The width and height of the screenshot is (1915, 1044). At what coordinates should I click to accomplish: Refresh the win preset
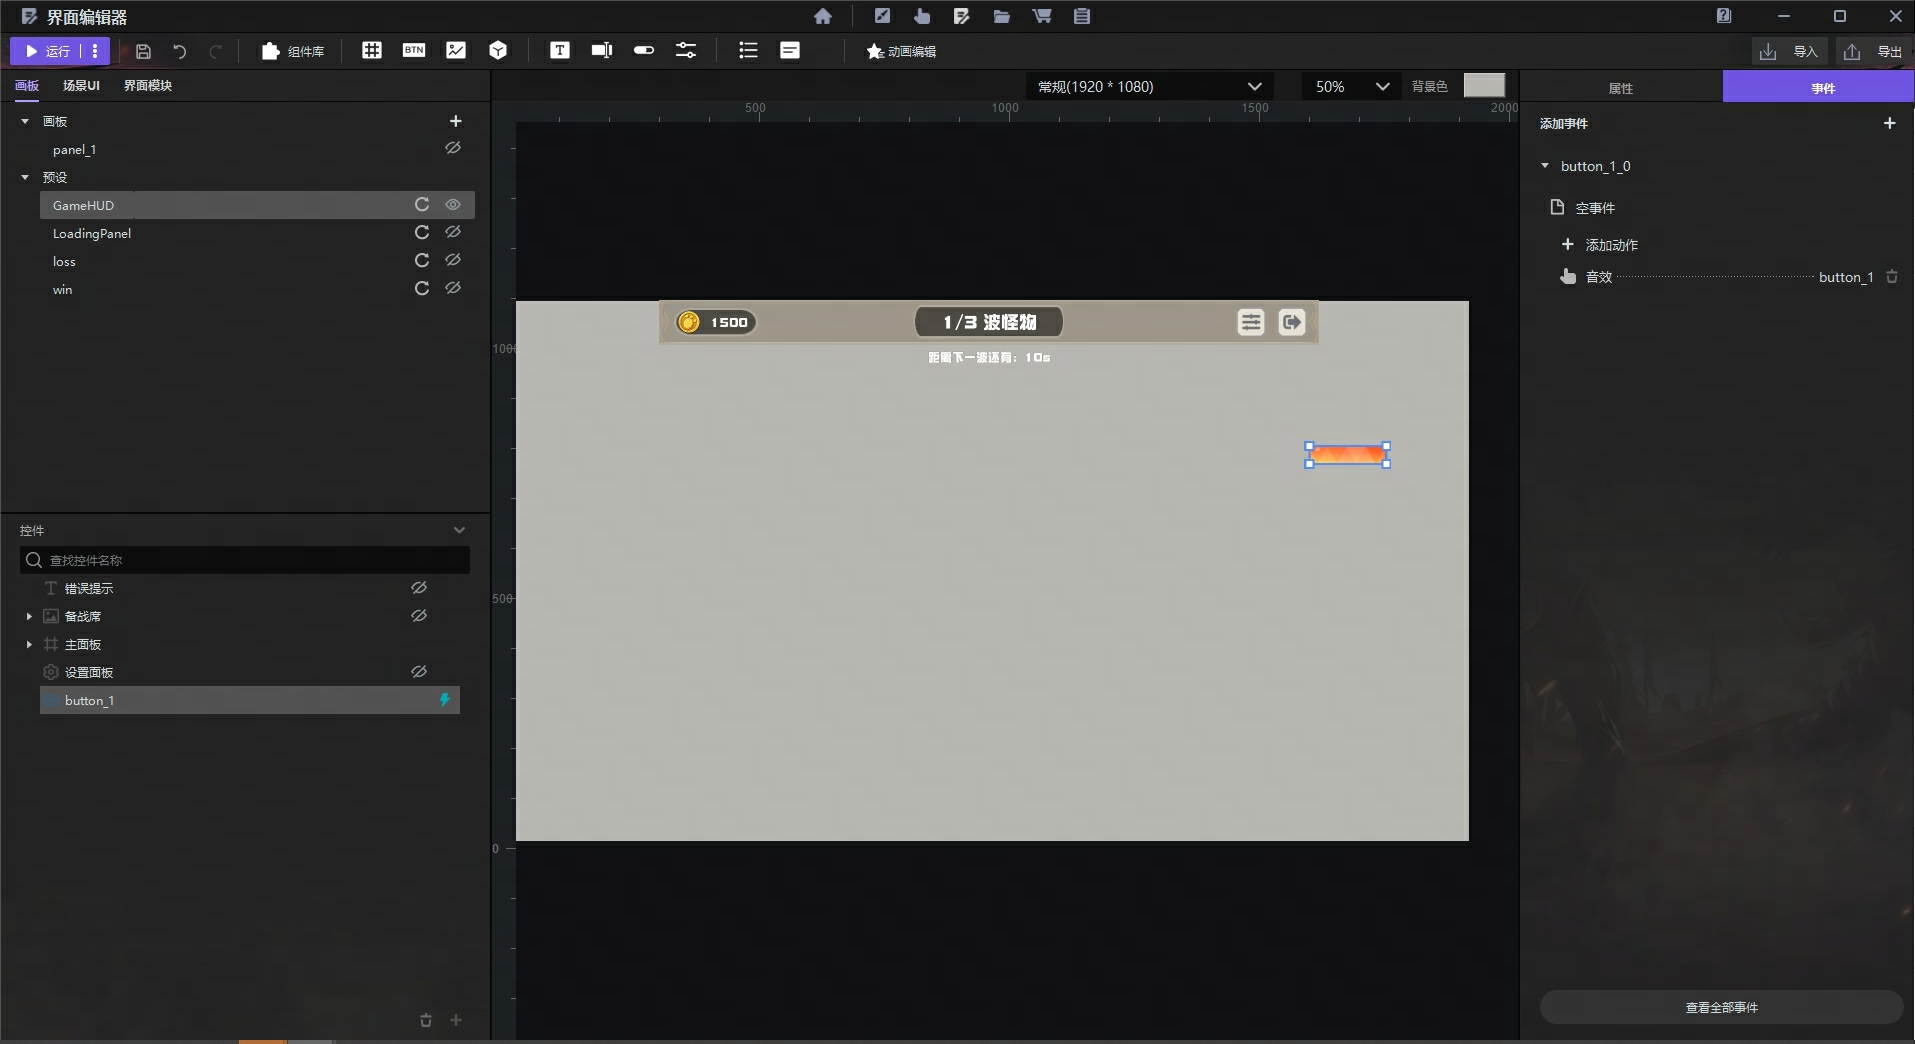point(422,289)
